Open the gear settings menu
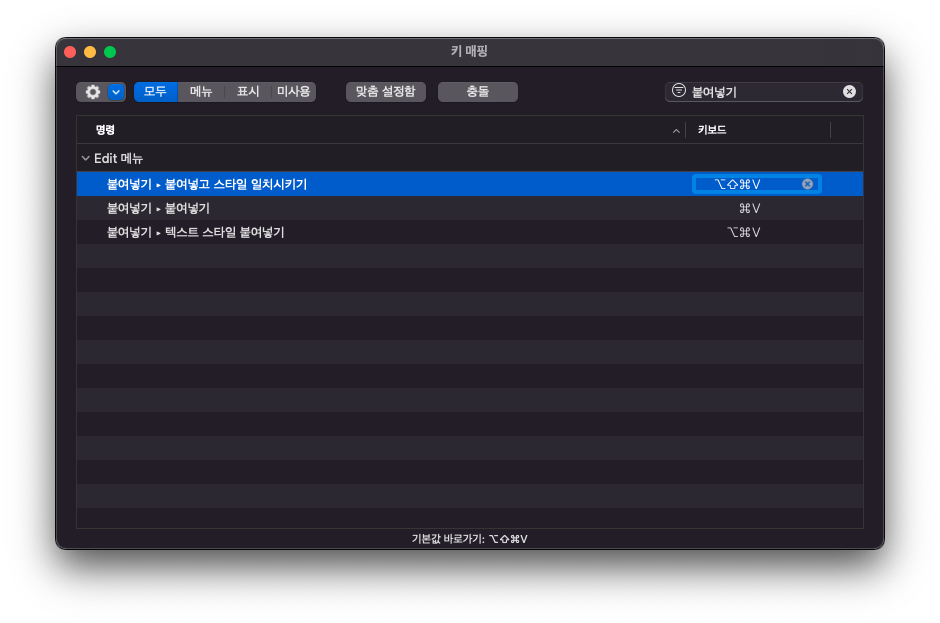The height and width of the screenshot is (623, 940). (x=92, y=92)
